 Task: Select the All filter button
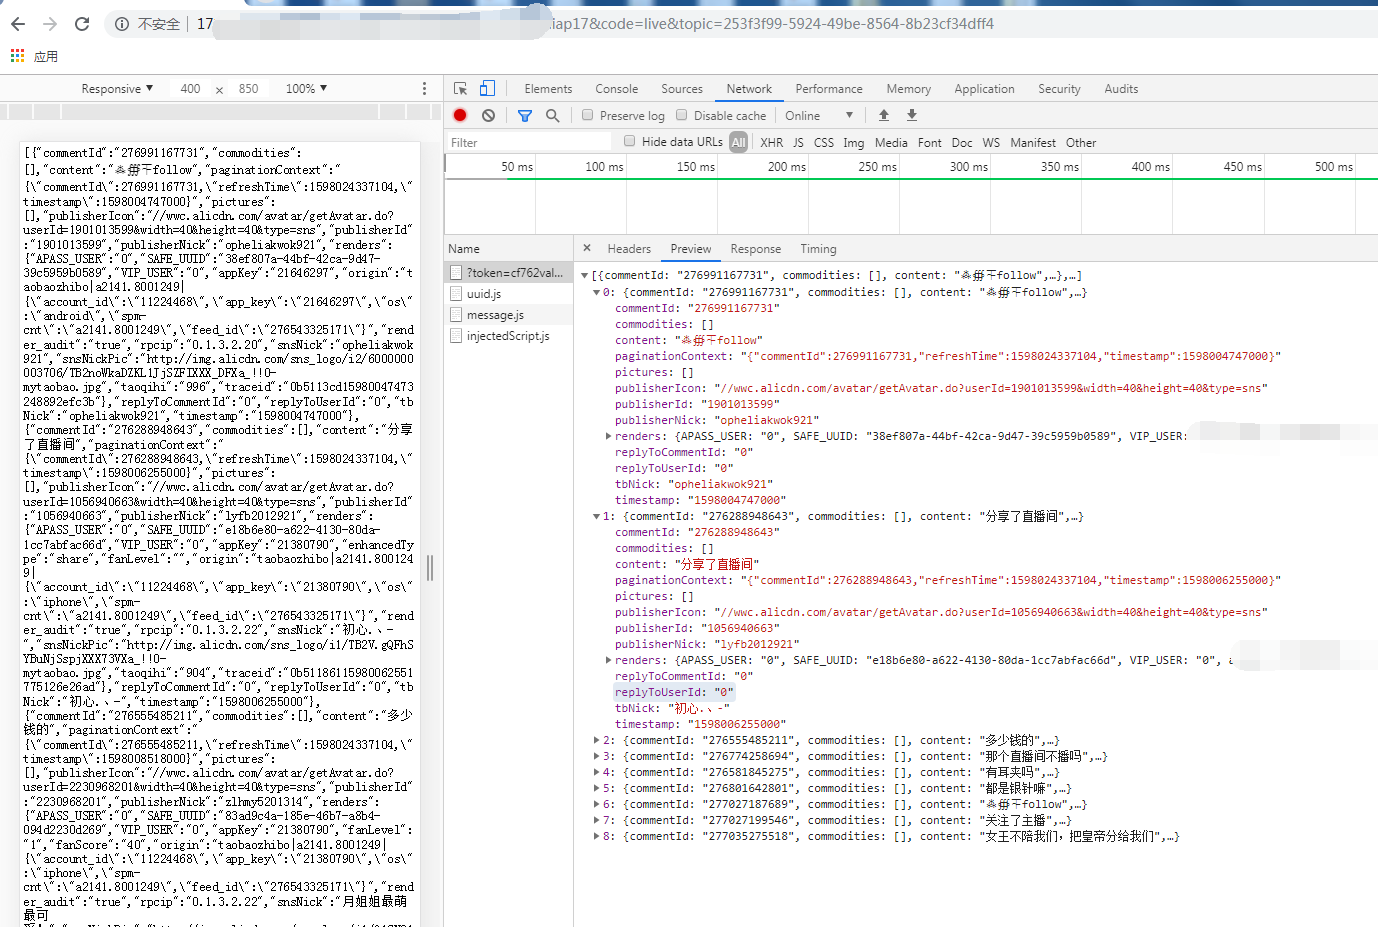click(738, 142)
